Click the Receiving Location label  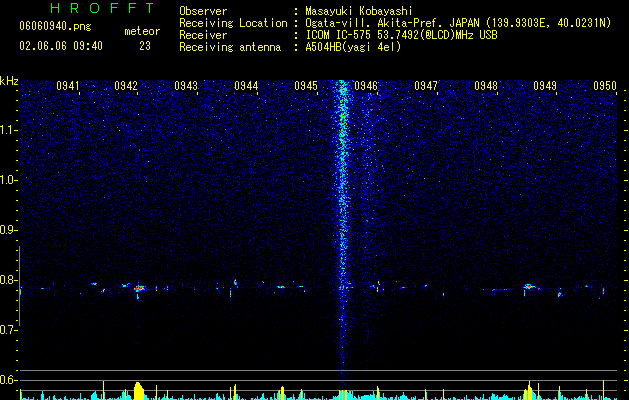pyautogui.click(x=233, y=23)
